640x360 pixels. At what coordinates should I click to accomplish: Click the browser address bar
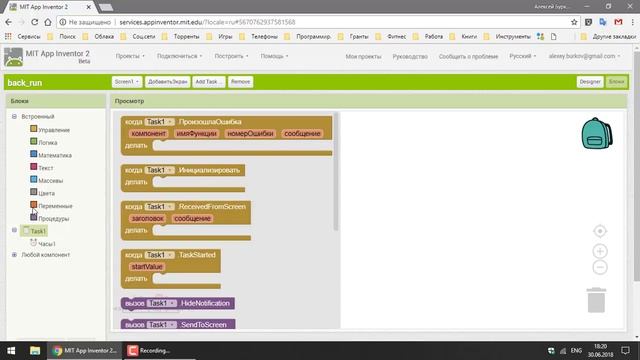pos(318,22)
